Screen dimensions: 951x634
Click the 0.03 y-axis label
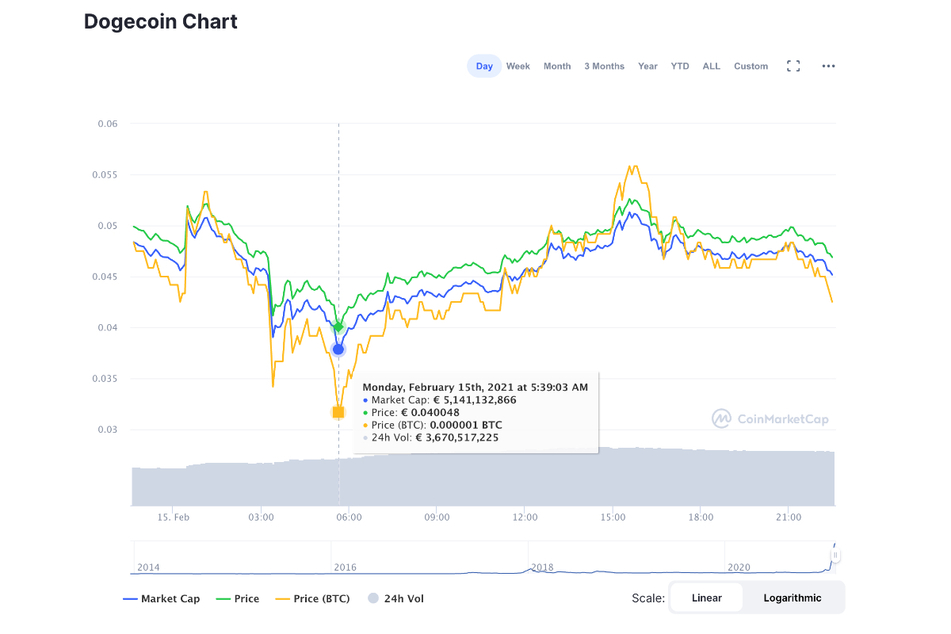[107, 430]
